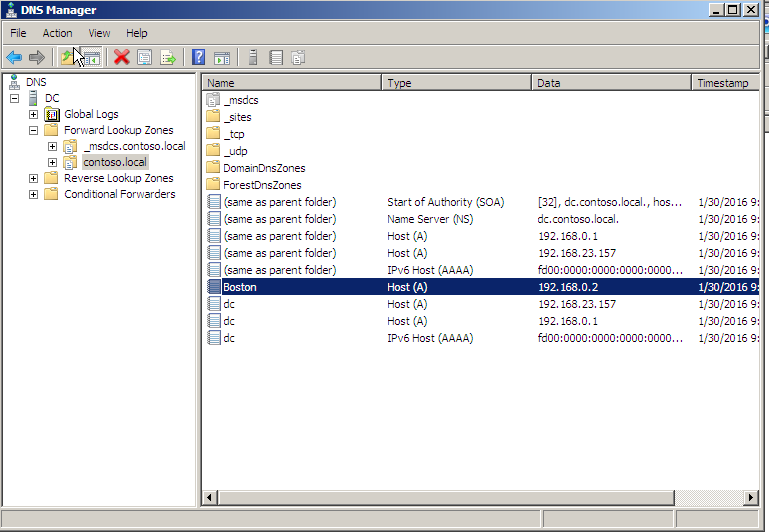Select the Name Server (NS) record row
The width and height of the screenshot is (769, 532).
pyautogui.click(x=483, y=219)
